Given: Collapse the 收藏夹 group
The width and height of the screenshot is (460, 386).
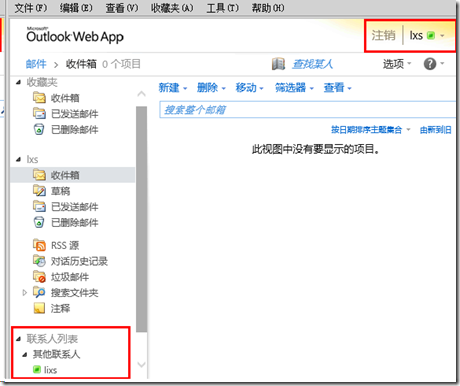Looking at the screenshot, I should (18, 82).
